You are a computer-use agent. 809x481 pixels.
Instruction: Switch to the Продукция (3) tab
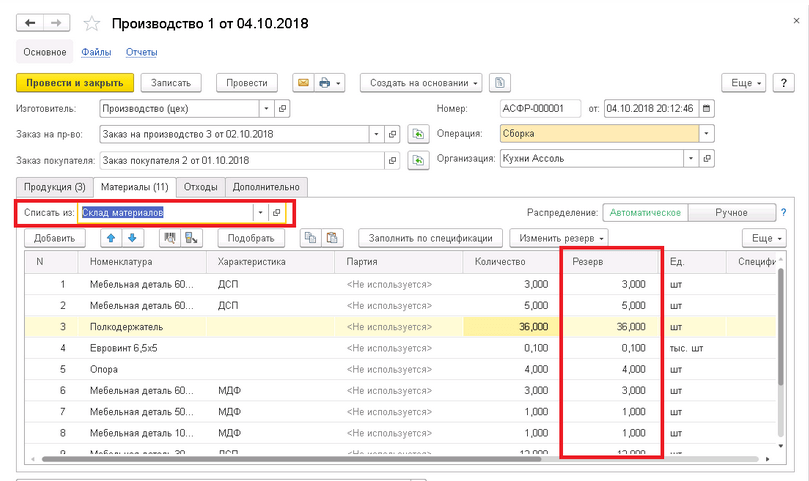pyautogui.click(x=54, y=186)
